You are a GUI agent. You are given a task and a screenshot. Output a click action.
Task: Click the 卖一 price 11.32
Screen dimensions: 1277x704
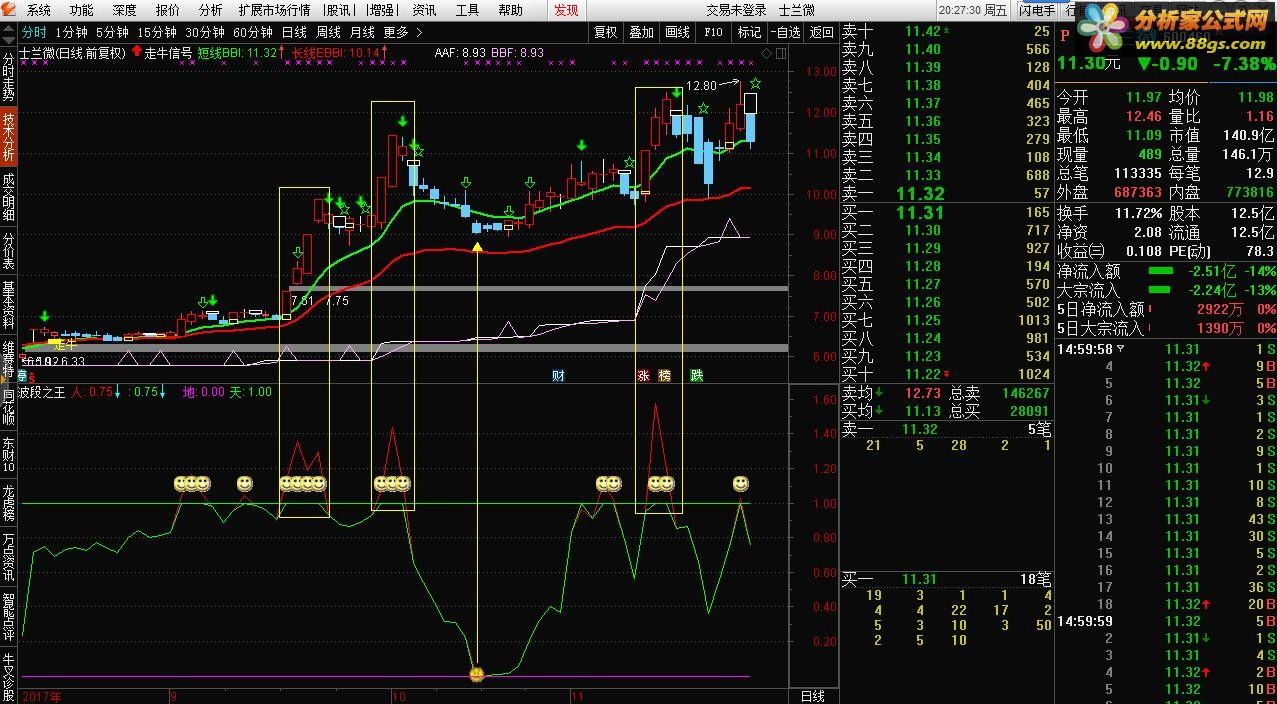[920, 194]
